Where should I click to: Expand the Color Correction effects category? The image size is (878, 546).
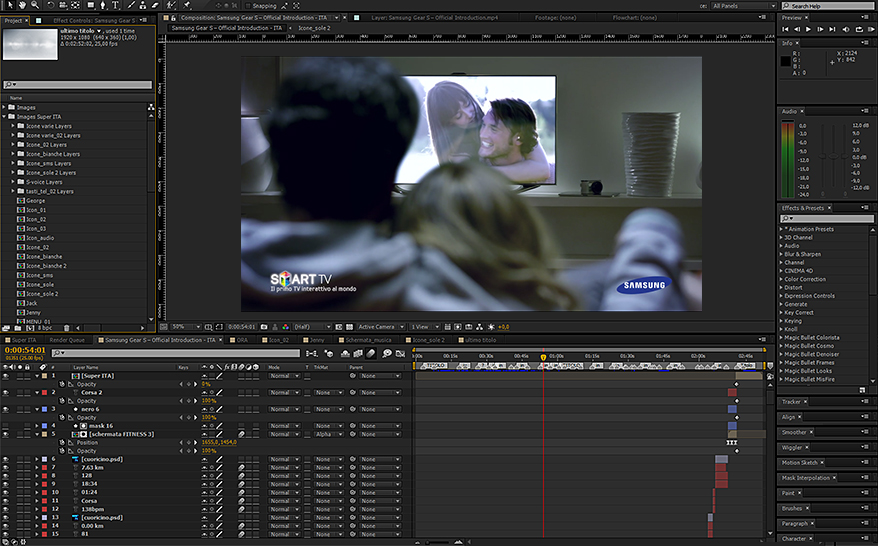[x=782, y=279]
